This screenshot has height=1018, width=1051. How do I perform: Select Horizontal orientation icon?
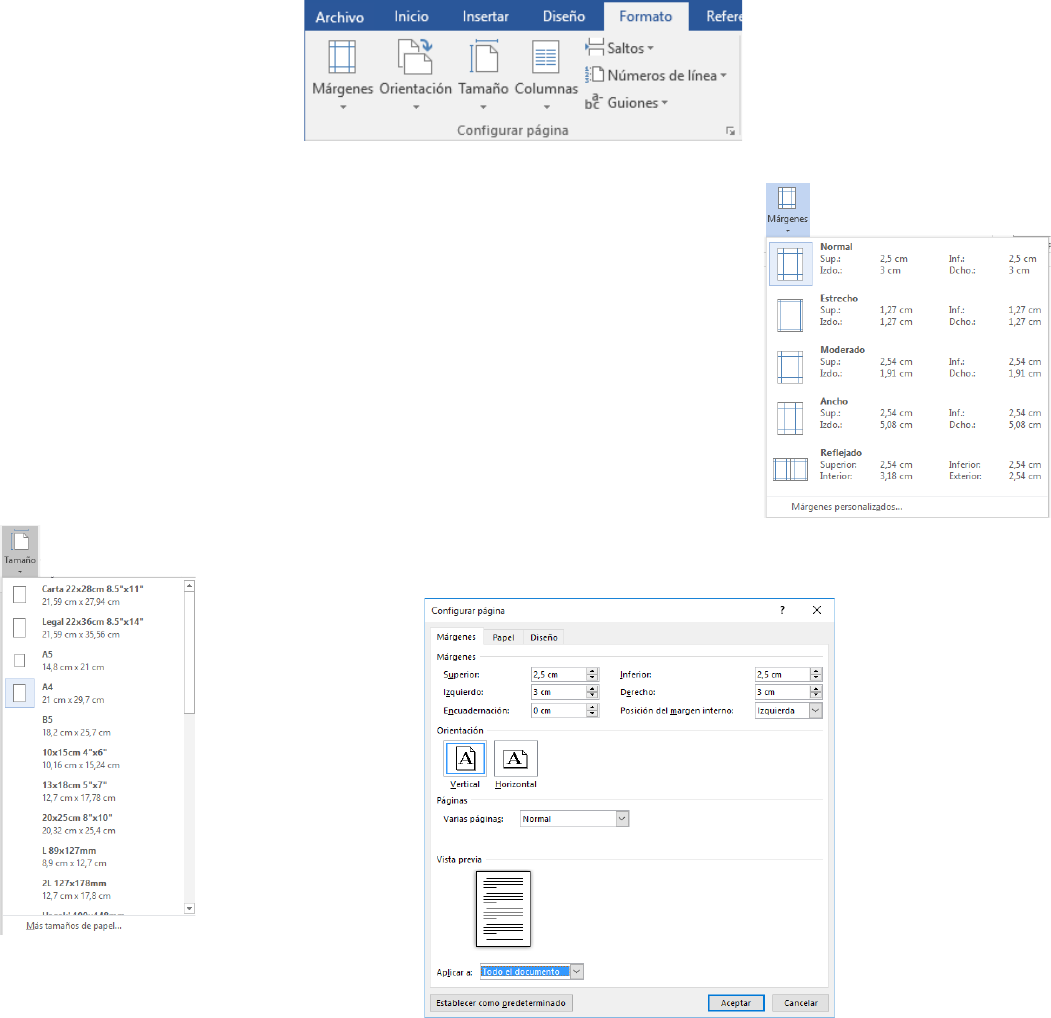pos(515,759)
